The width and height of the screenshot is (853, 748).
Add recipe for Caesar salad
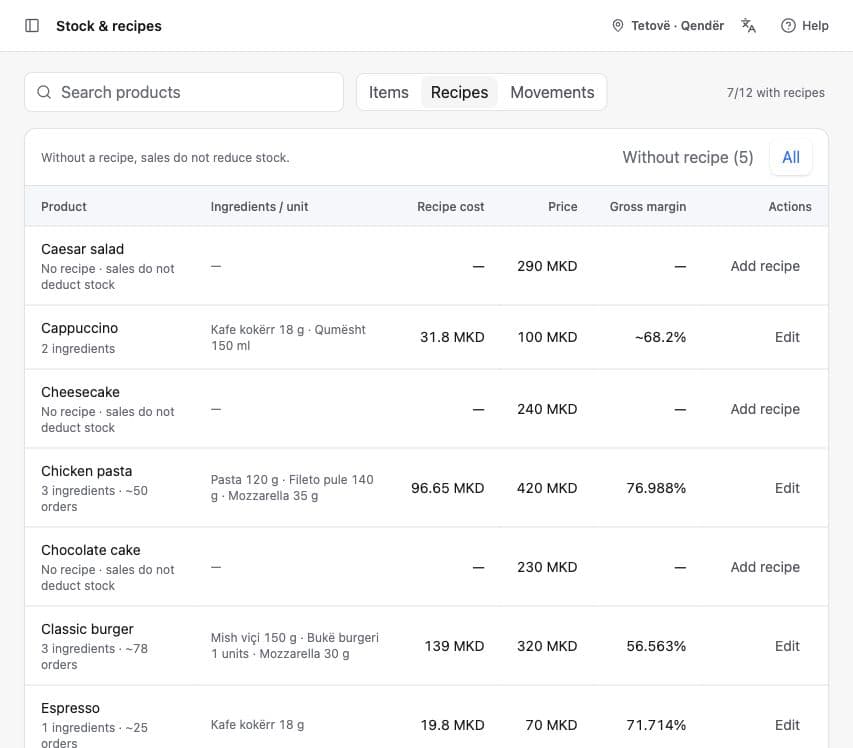point(765,266)
